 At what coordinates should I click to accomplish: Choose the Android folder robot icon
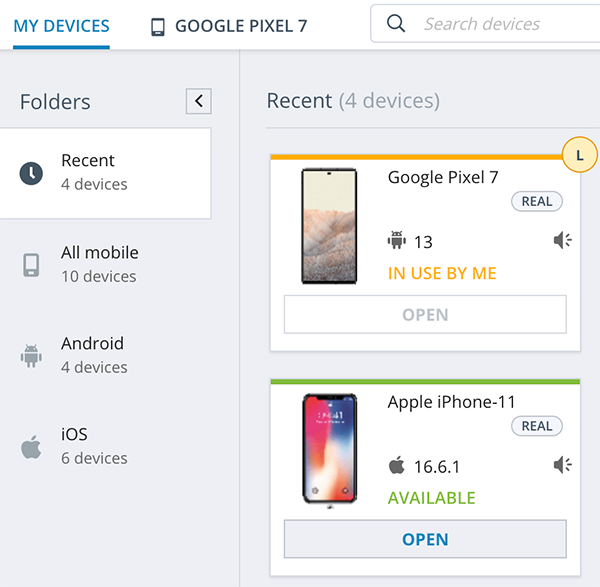[31, 356]
